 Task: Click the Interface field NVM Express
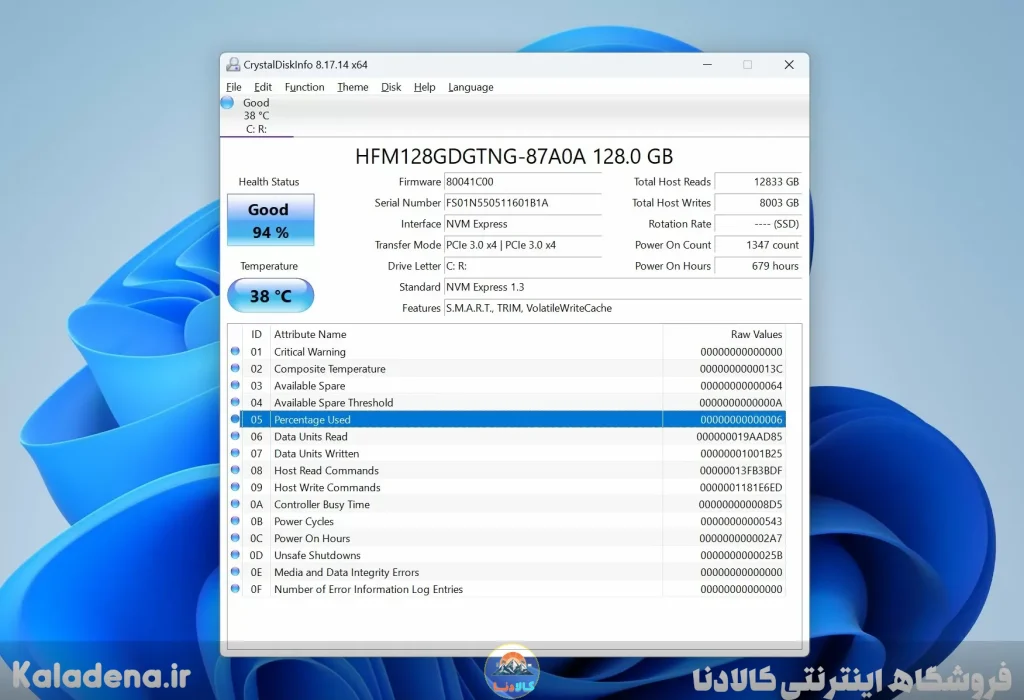pyautogui.click(x=522, y=224)
